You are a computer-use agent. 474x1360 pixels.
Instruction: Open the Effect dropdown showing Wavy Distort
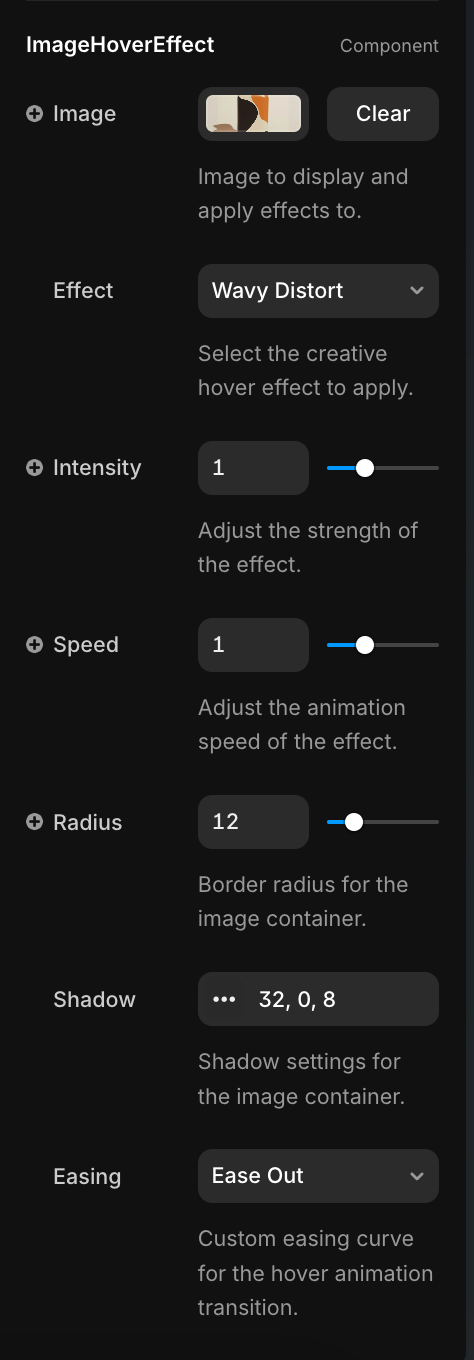coord(318,291)
